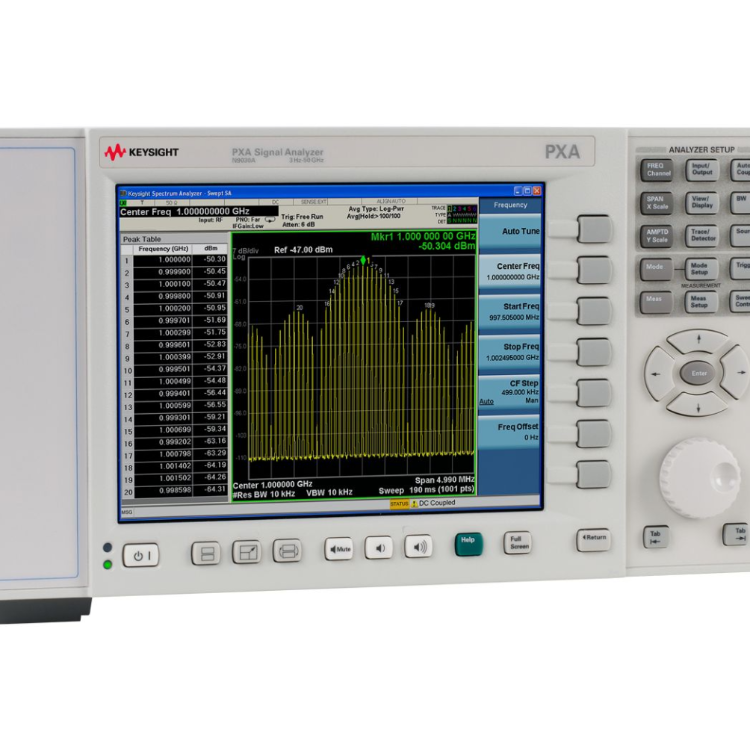Click the rotary tuning knob

(699, 477)
